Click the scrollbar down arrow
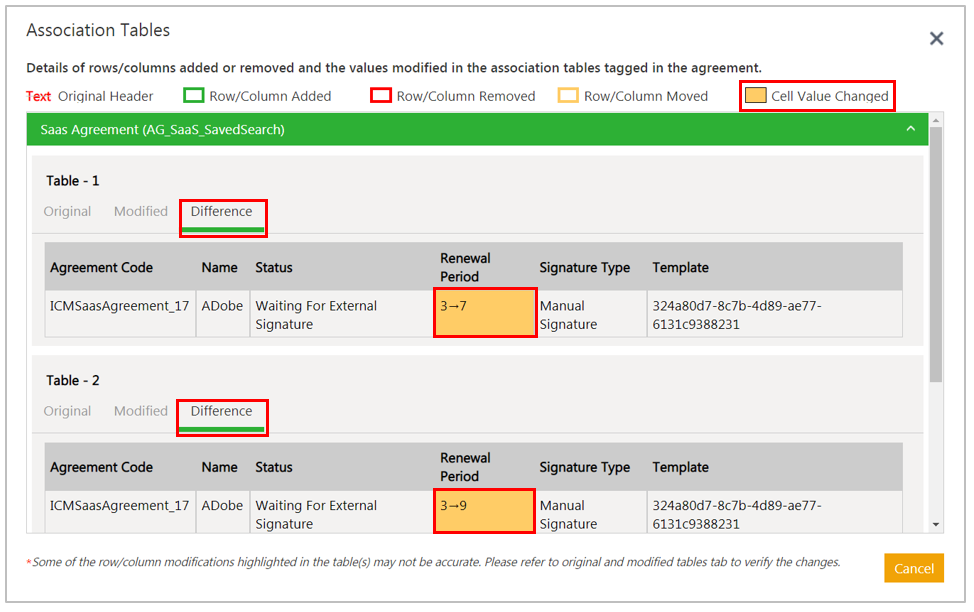 (x=936, y=524)
